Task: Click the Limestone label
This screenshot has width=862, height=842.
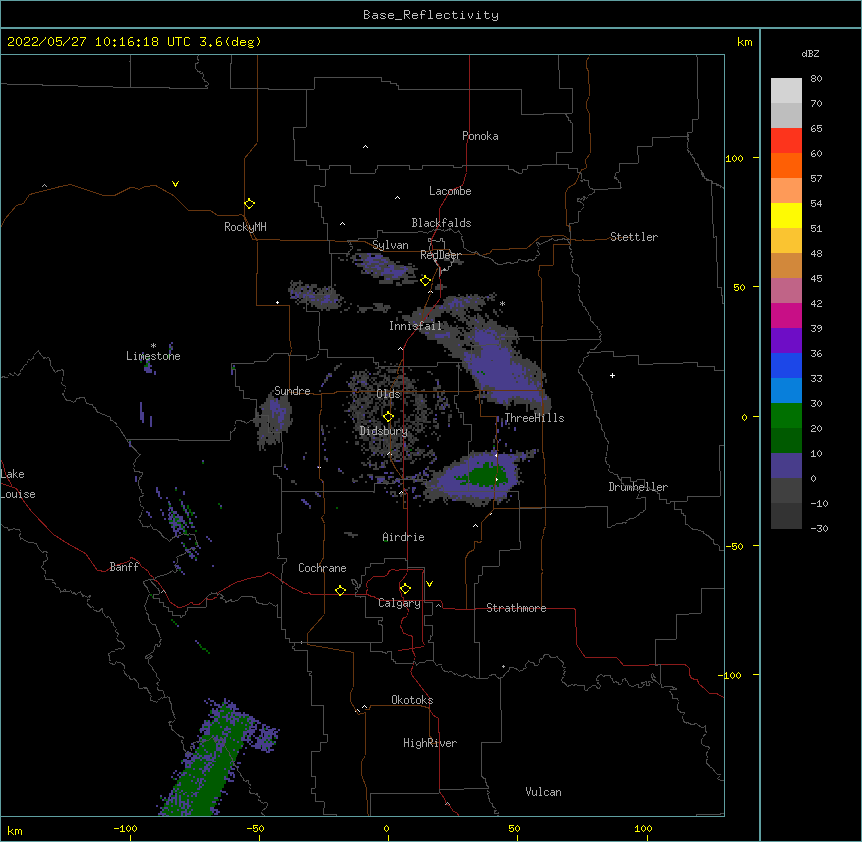Action: coord(153,356)
